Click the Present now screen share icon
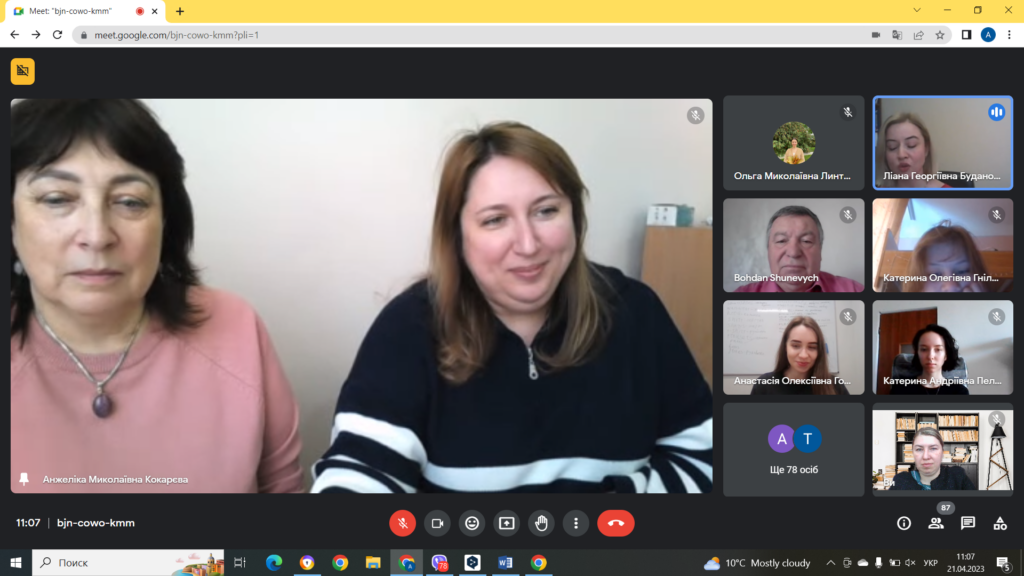1024x576 pixels. pyautogui.click(x=507, y=523)
